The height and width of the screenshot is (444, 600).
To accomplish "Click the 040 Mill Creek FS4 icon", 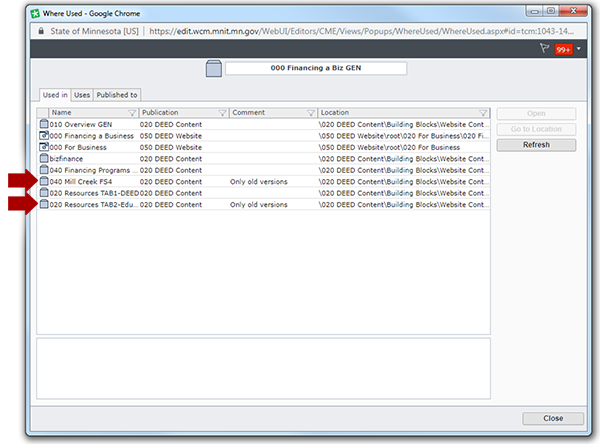I will coord(43,181).
